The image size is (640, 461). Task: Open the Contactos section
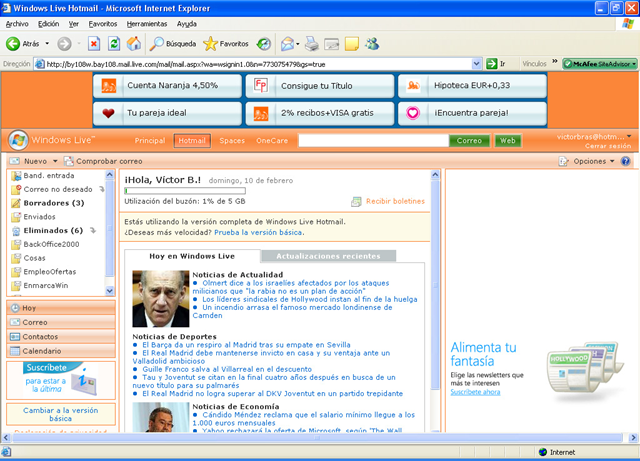point(61,336)
